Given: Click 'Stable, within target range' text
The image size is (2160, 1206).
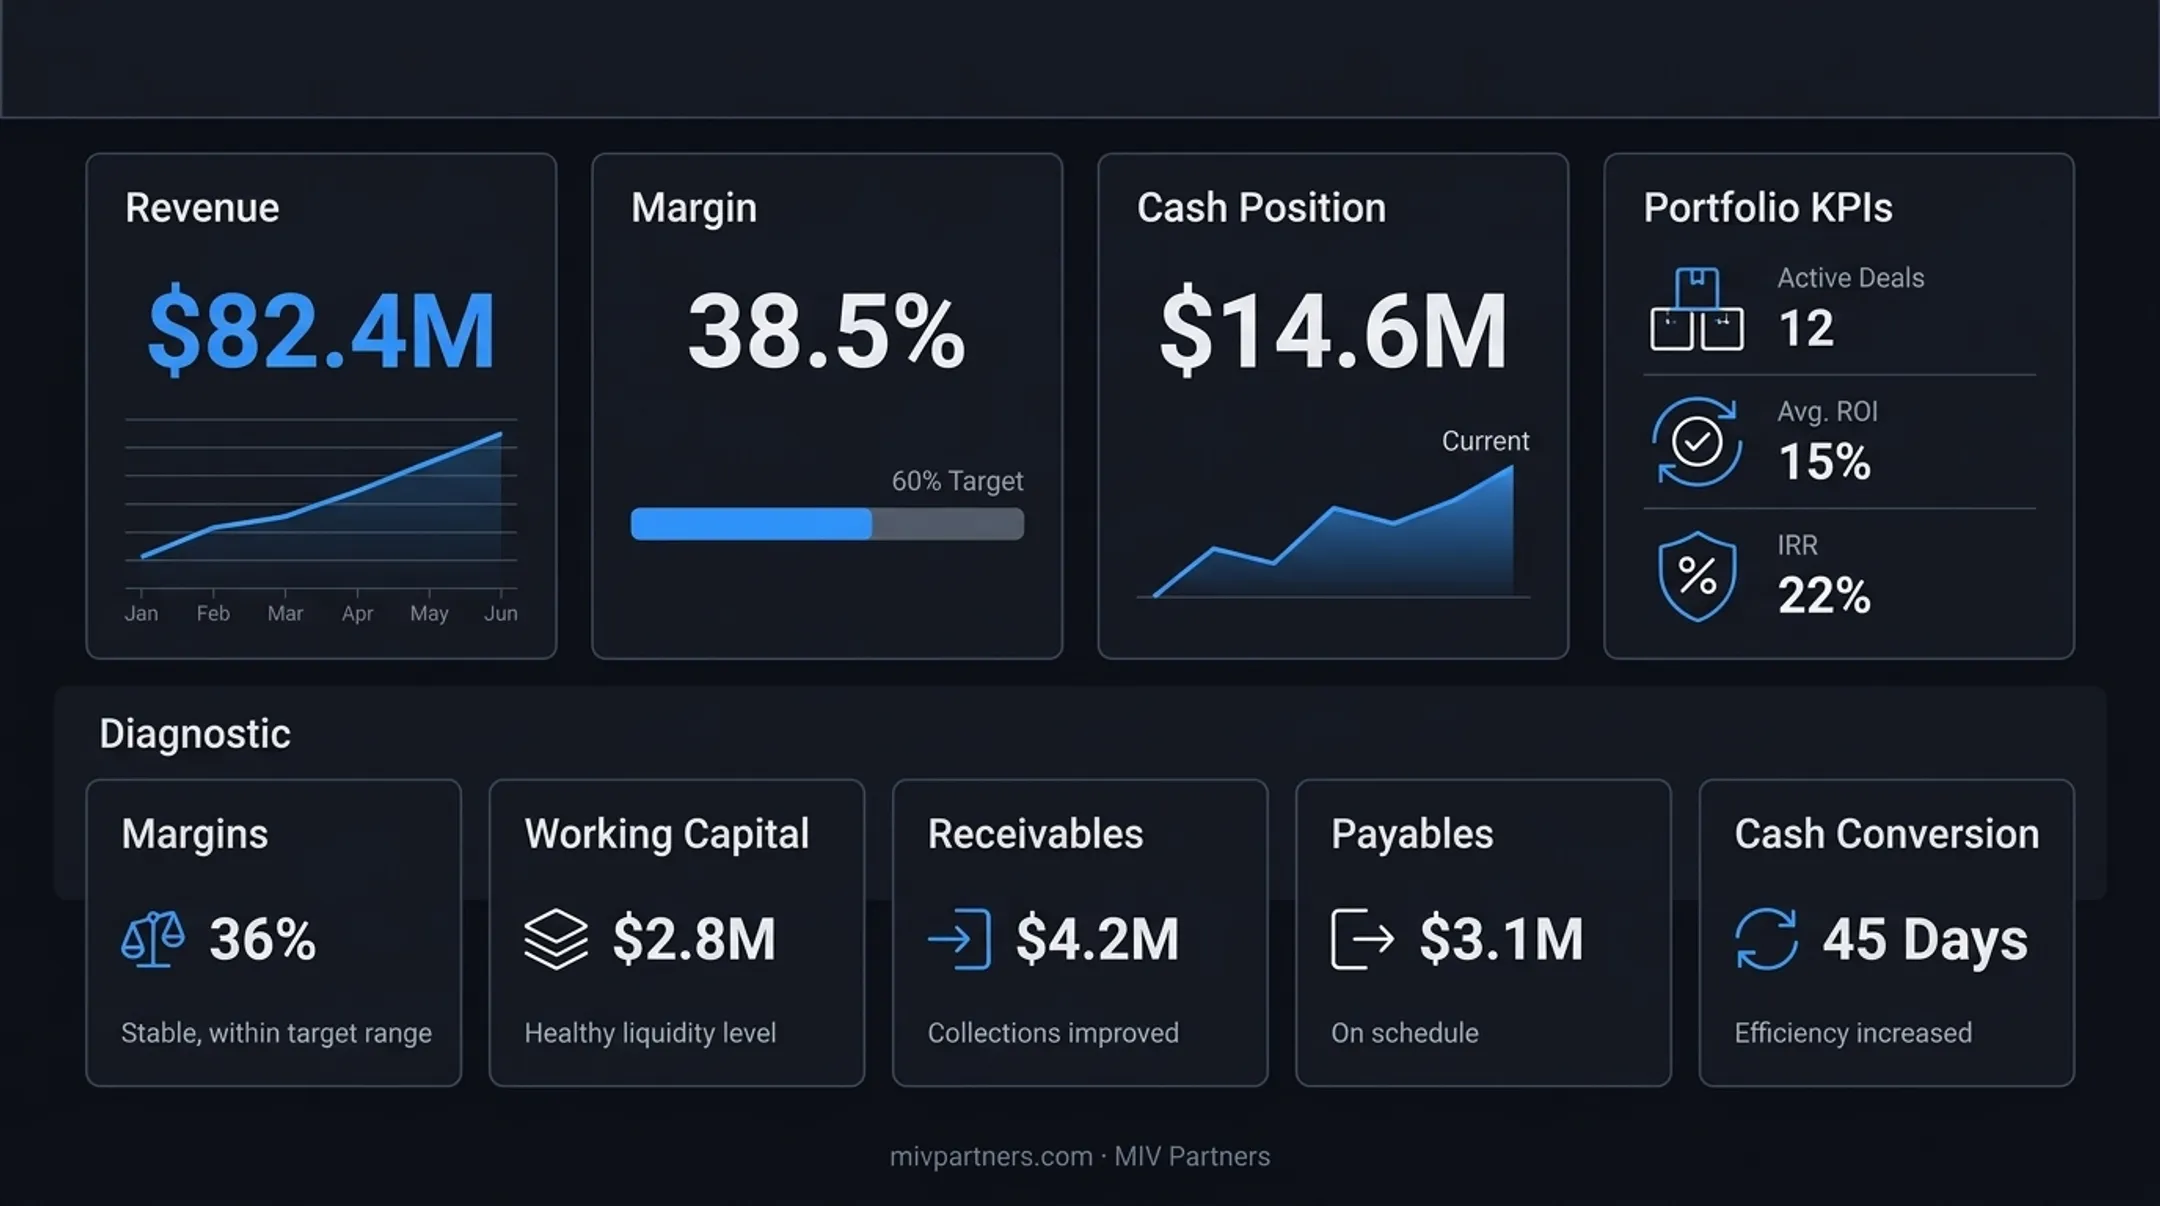Looking at the screenshot, I should click(277, 1033).
